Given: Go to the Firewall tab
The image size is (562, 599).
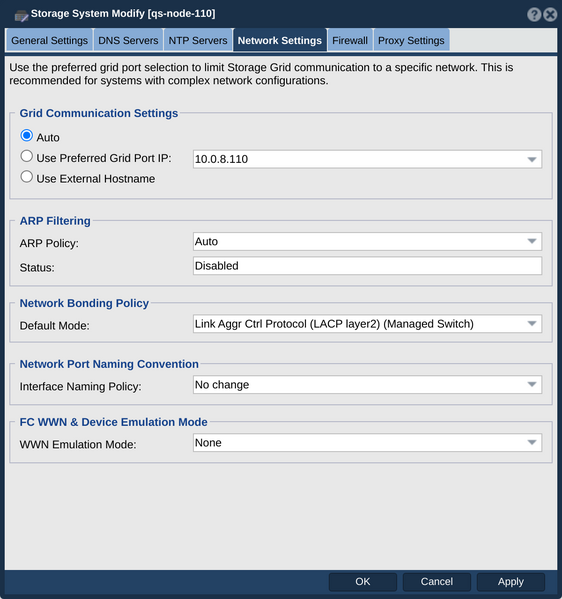Looking at the screenshot, I should 350,40.
